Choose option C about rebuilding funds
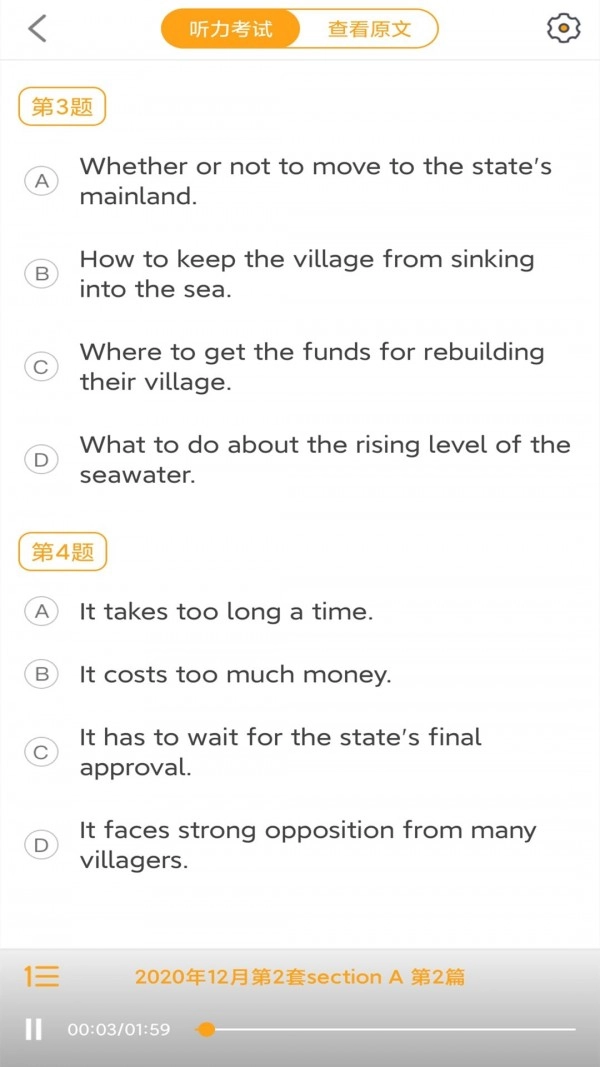This screenshot has width=600, height=1067. (x=41, y=367)
